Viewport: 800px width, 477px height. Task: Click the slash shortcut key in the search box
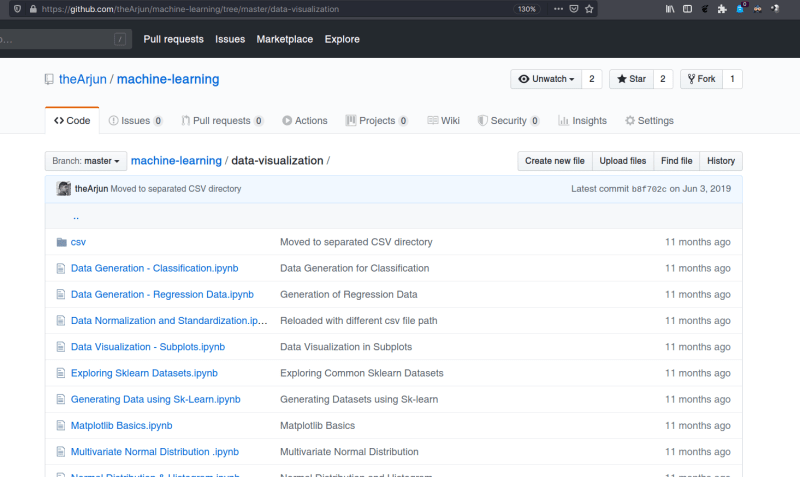pyautogui.click(x=120, y=39)
